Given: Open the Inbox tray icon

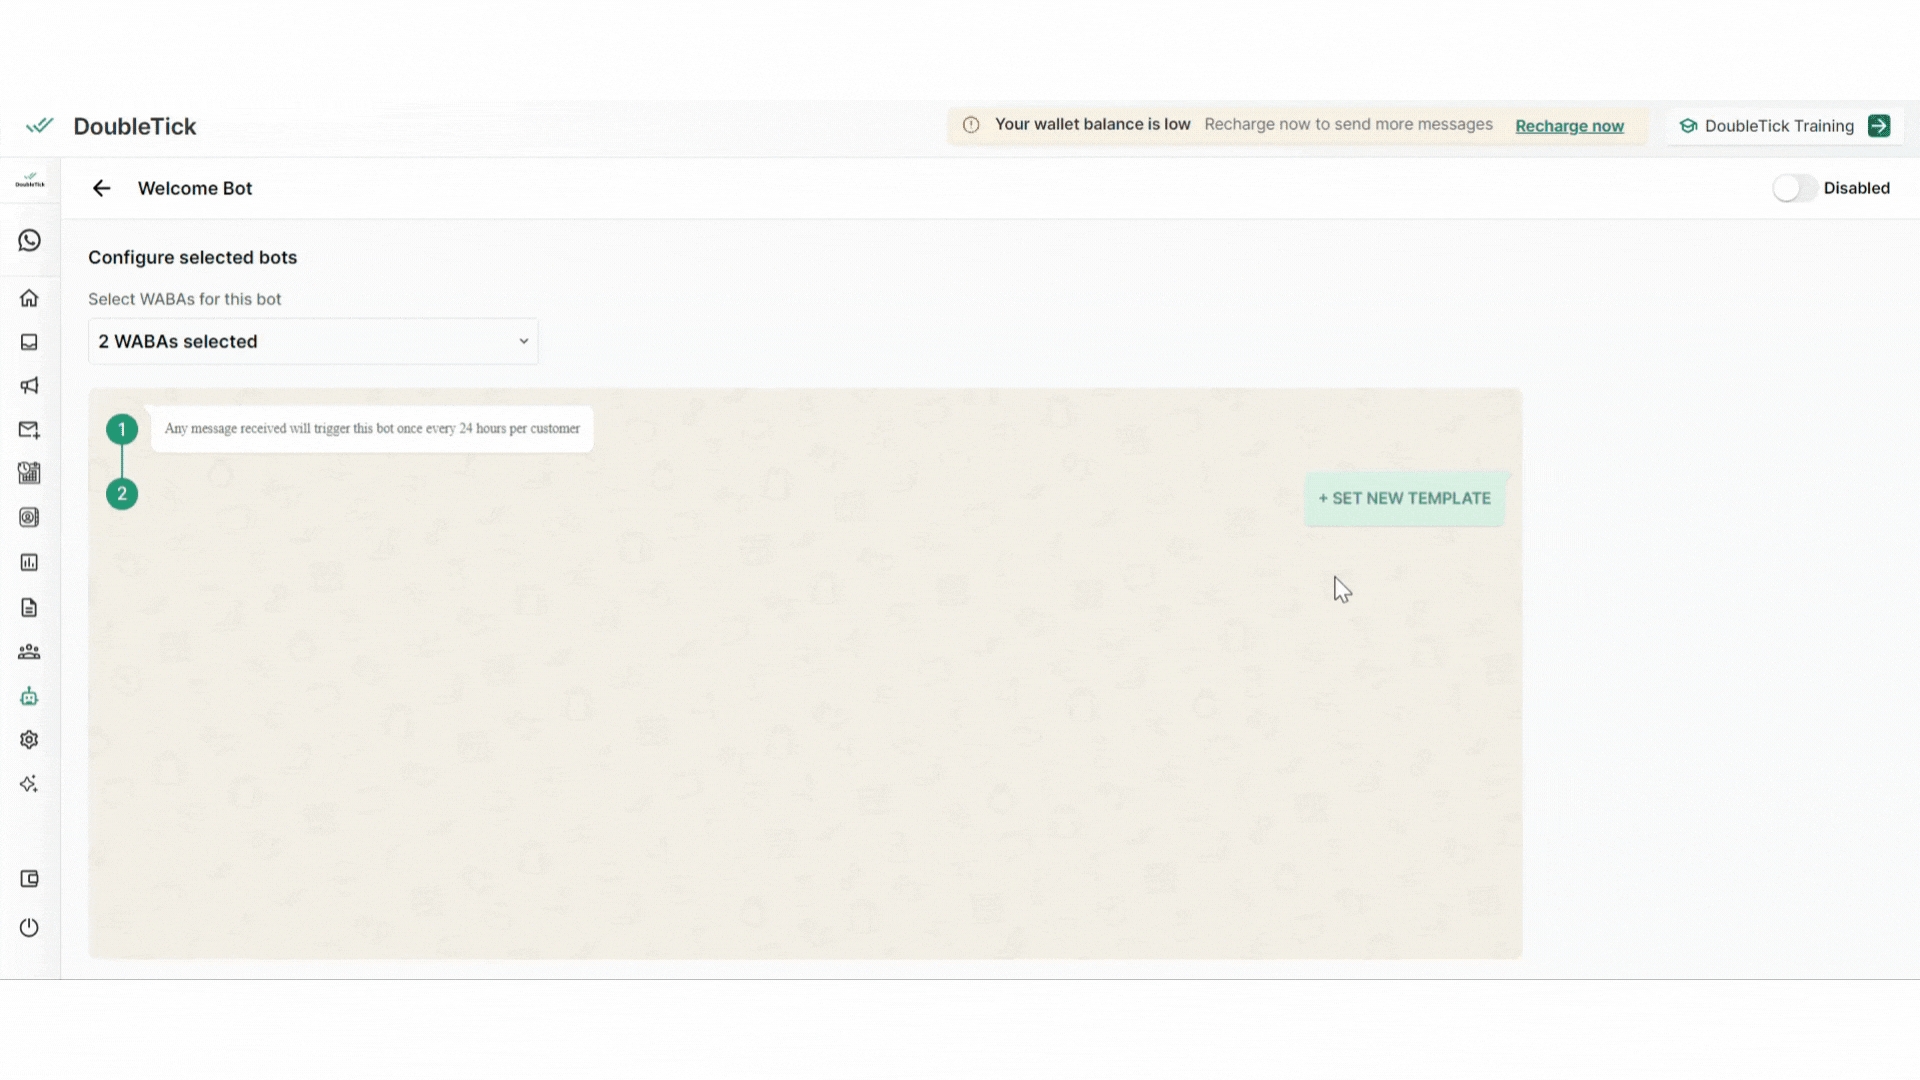Looking at the screenshot, I should tap(29, 342).
